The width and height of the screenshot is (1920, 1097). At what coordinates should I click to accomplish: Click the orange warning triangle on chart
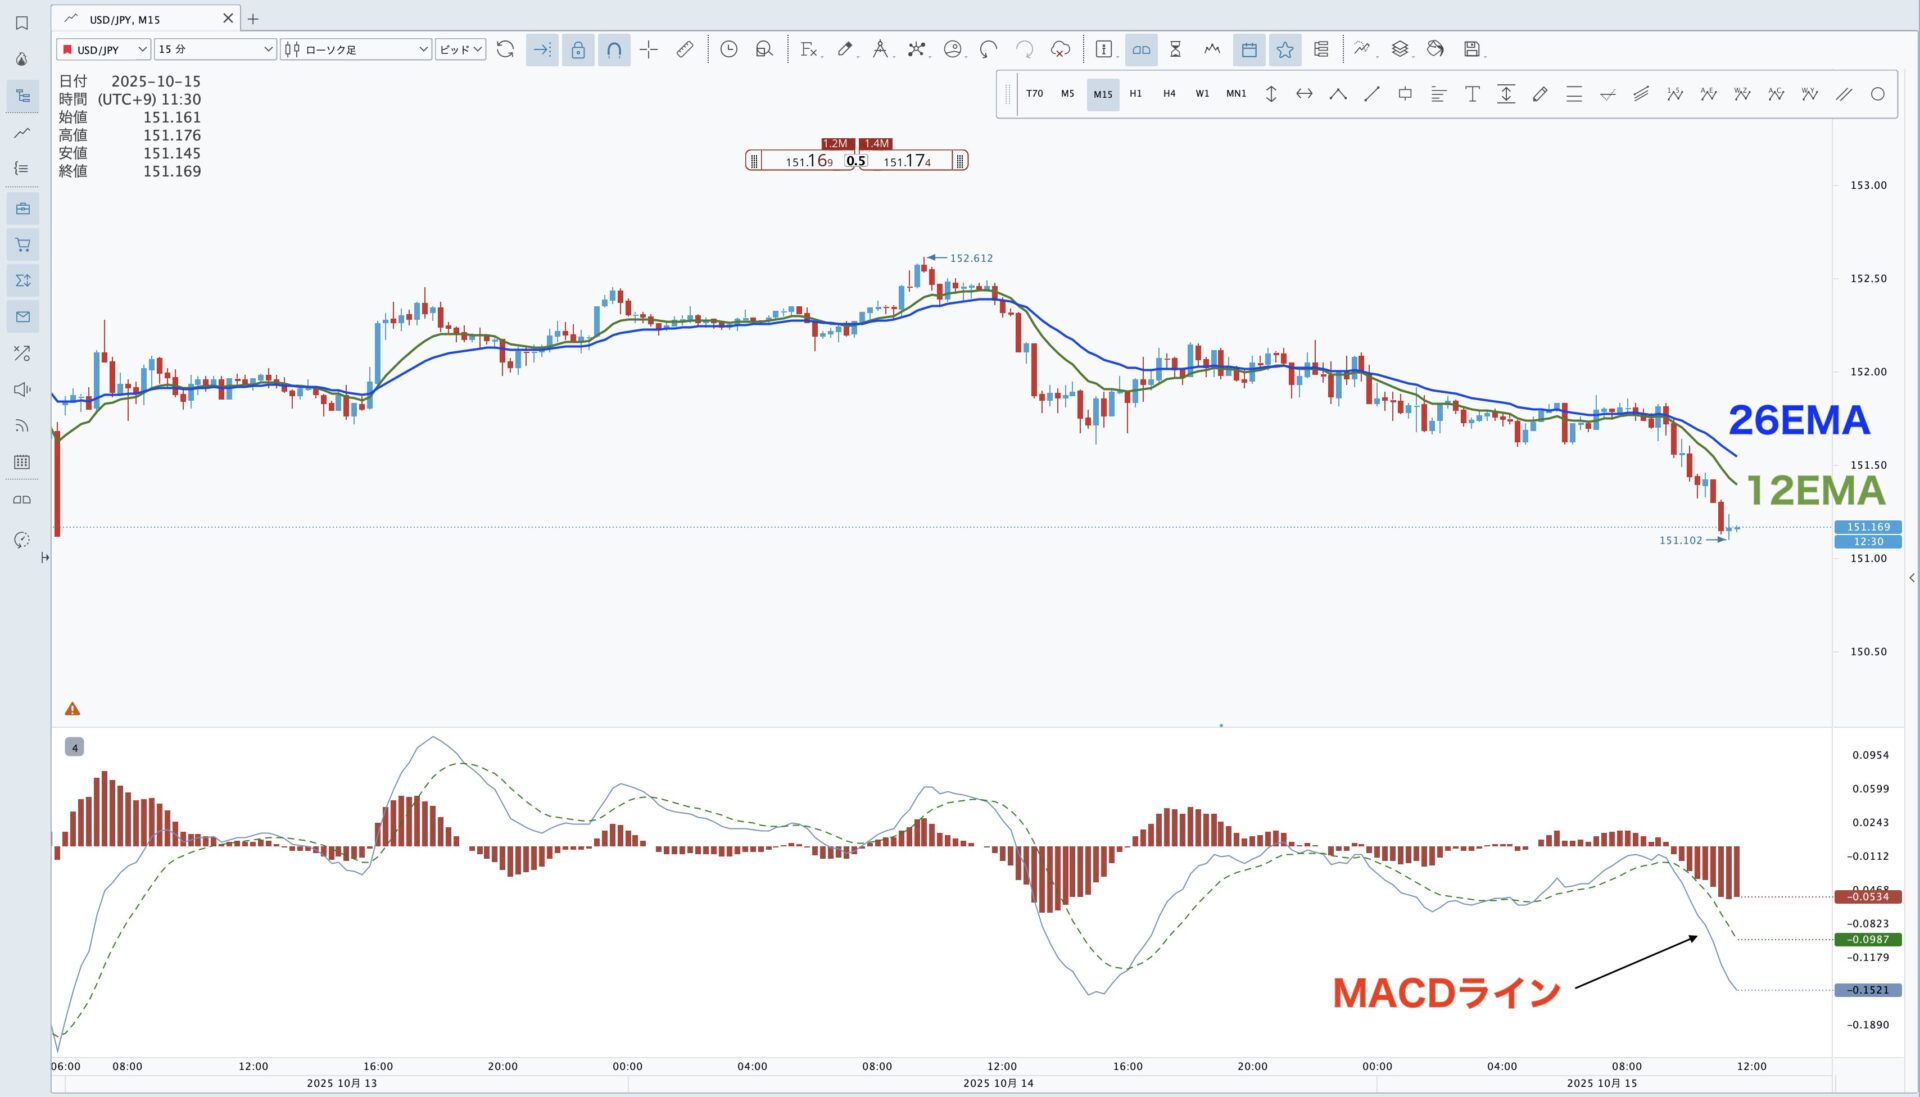coord(72,709)
